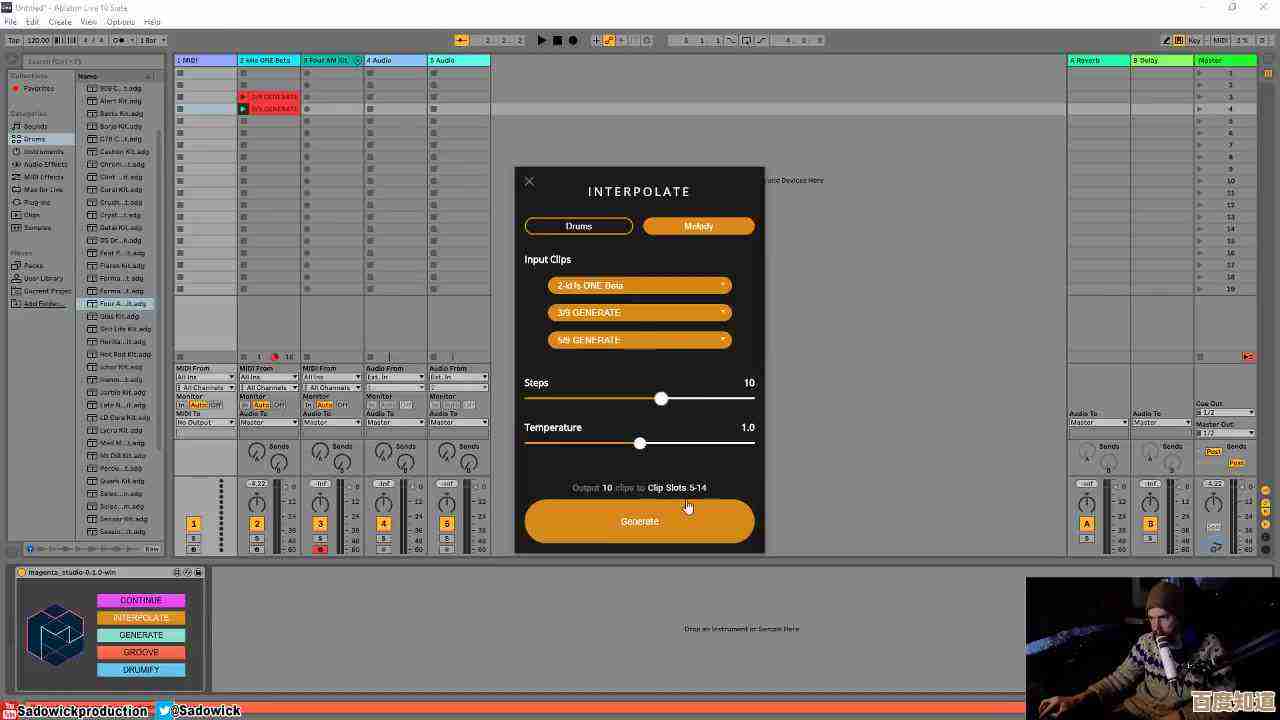Click the Magenta Studio cube logo

(55, 634)
